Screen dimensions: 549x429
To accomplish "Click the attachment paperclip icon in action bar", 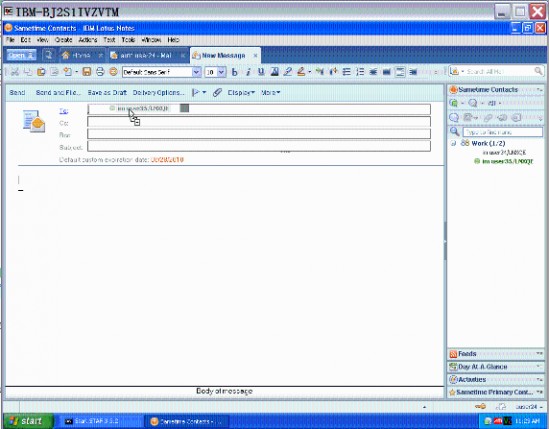I will pos(217,92).
